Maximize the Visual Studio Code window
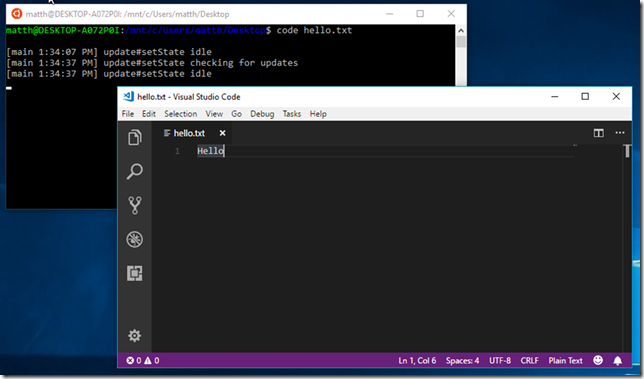Screen dimensions: 644x379 [x=585, y=96]
